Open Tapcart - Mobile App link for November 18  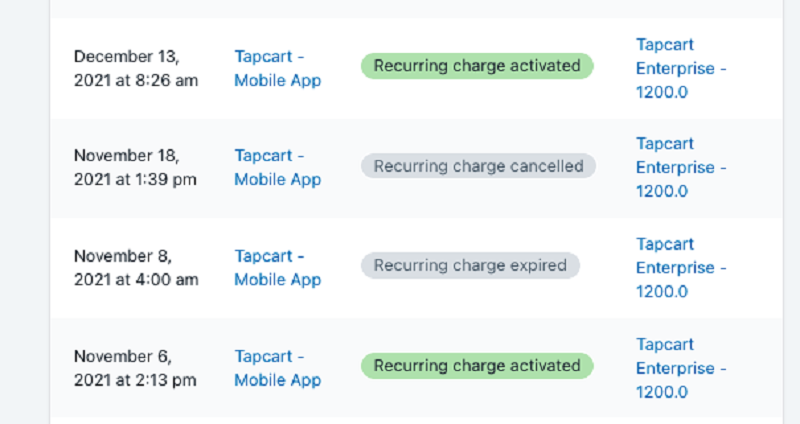coord(277,168)
